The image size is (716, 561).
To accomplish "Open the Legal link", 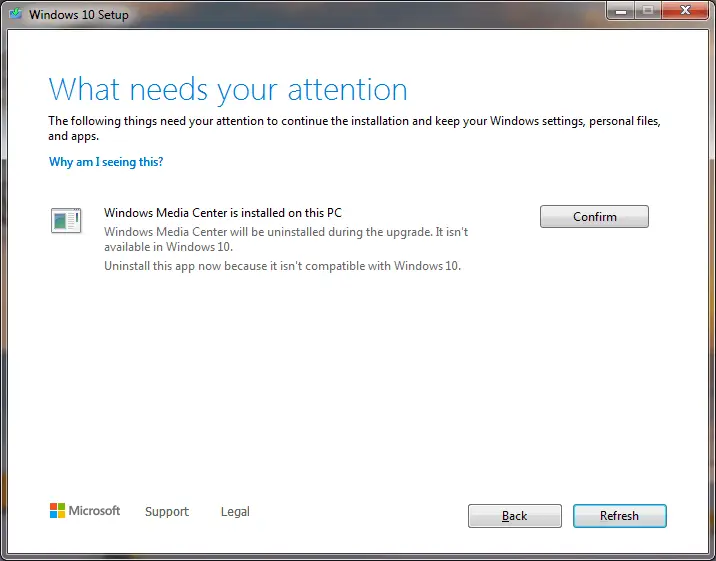I will click(235, 512).
